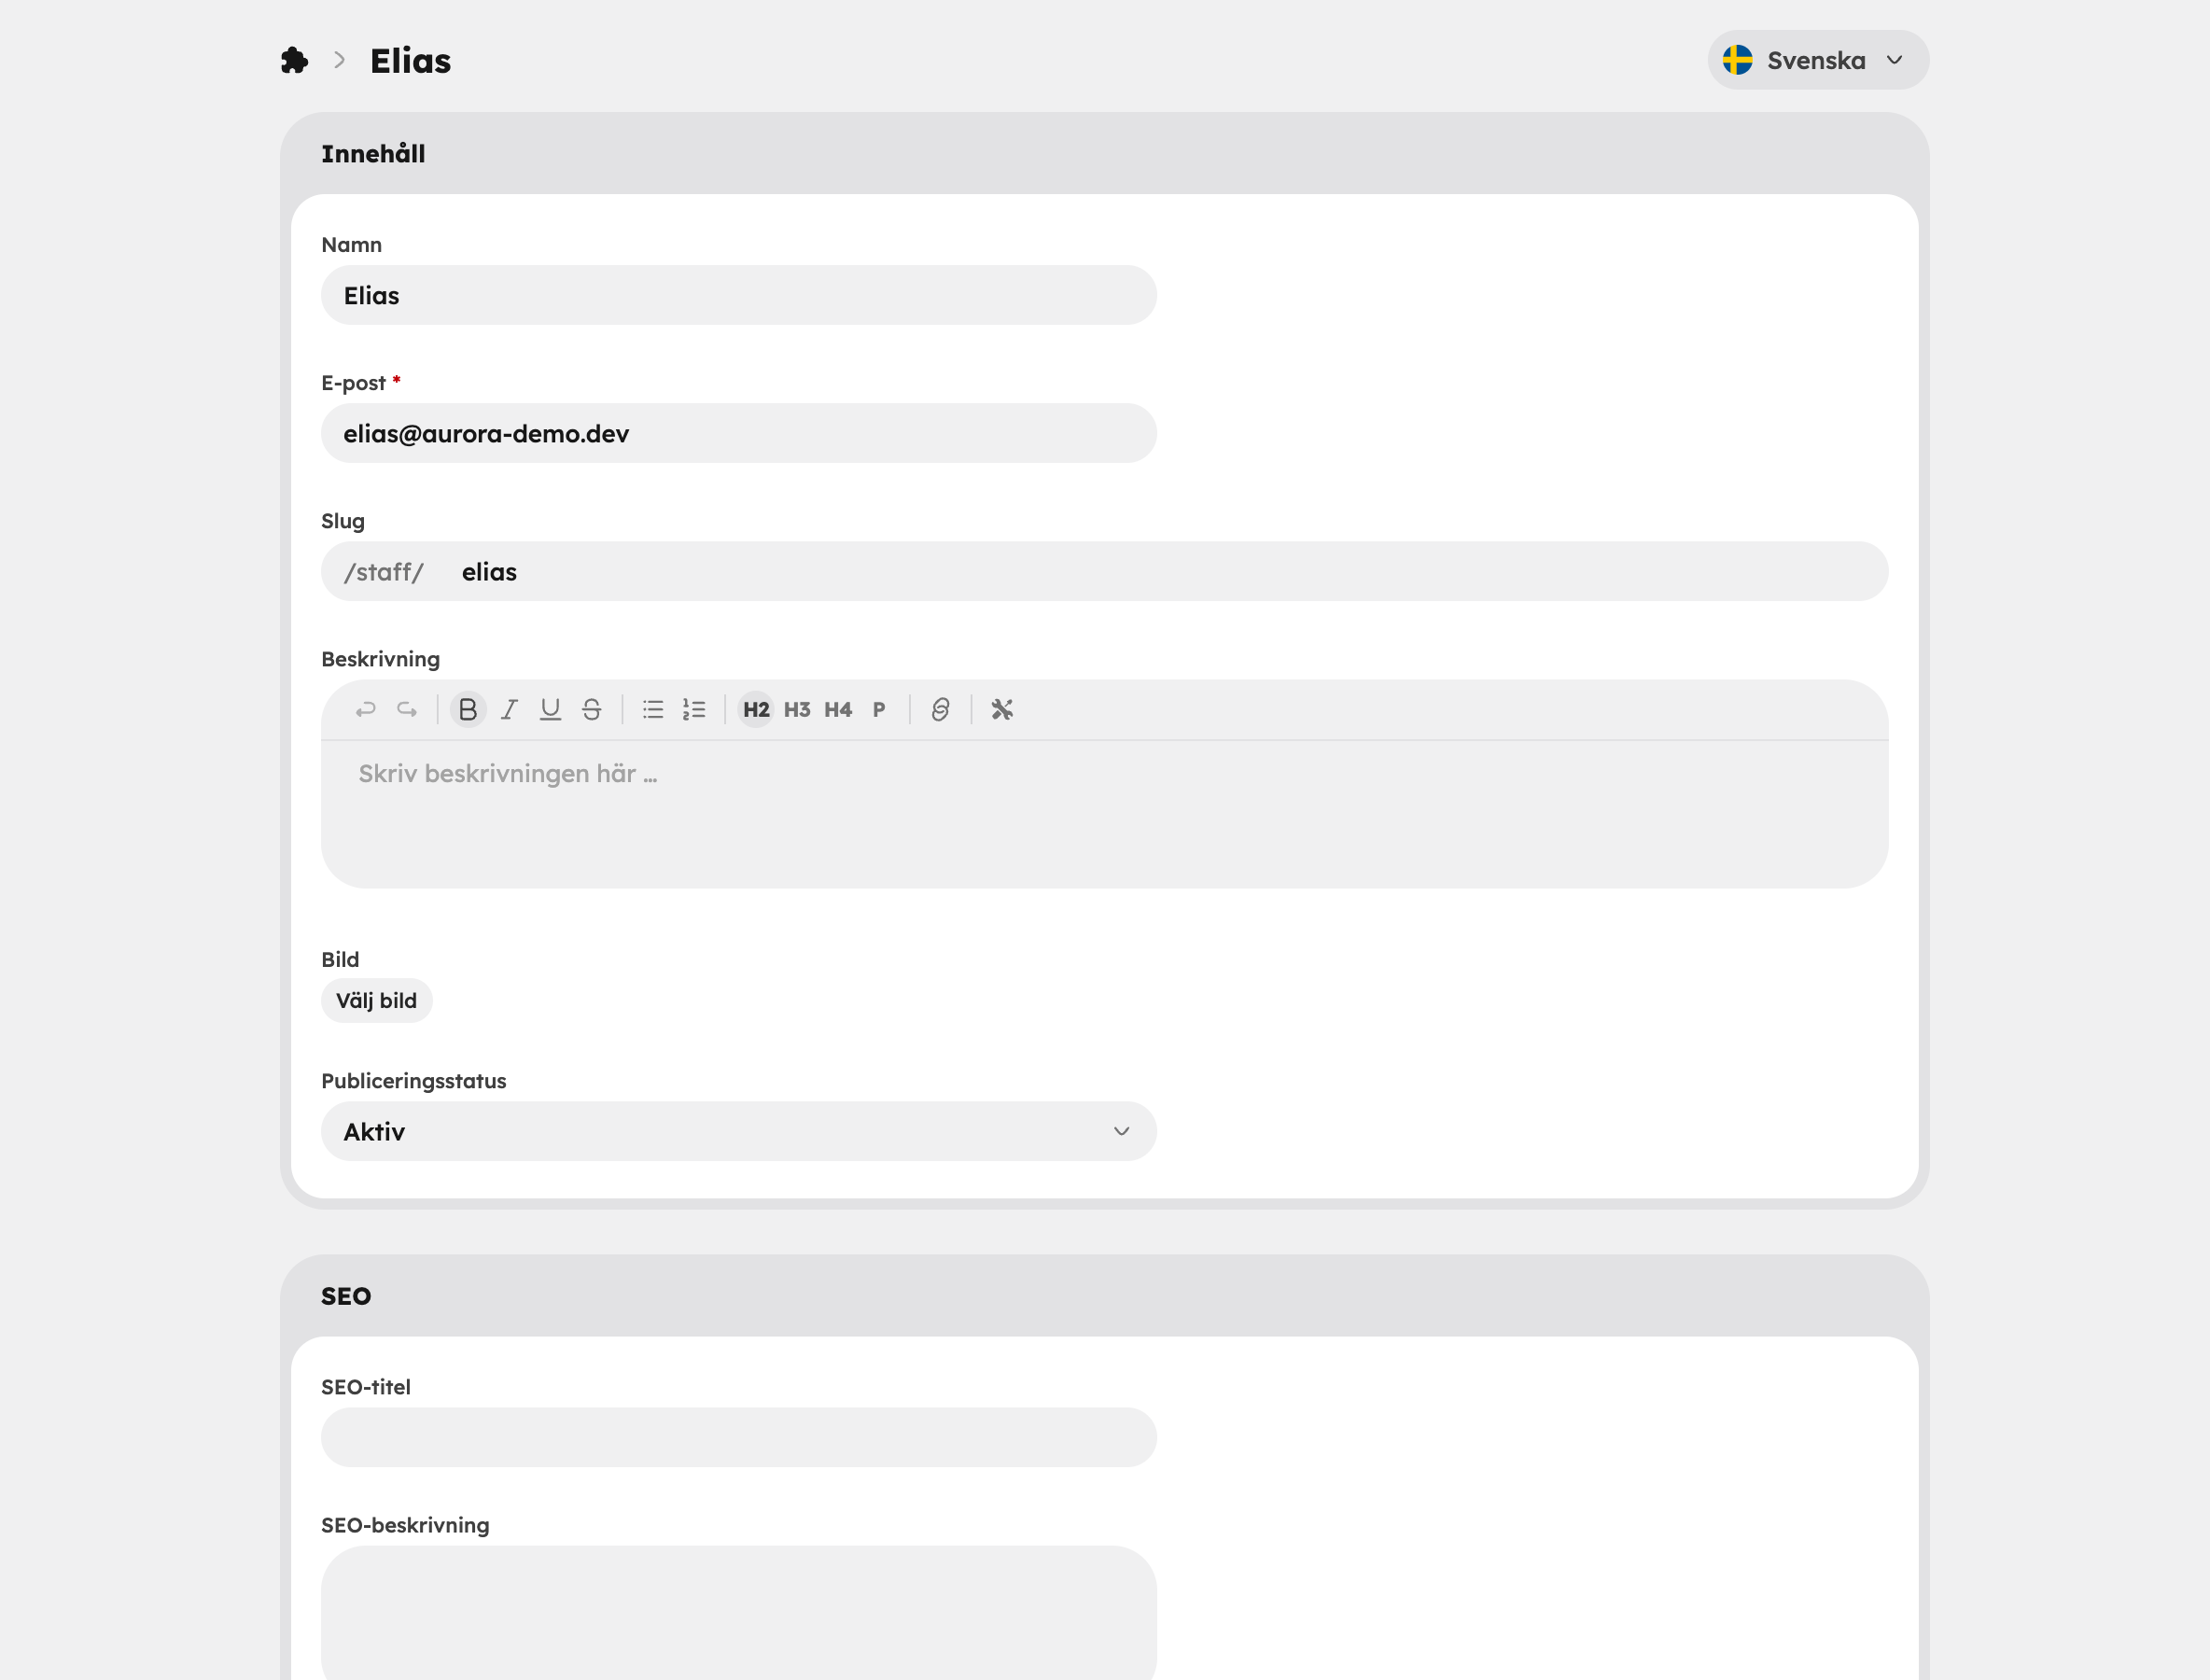
Task: Toggle italic formatting
Action: [509, 709]
